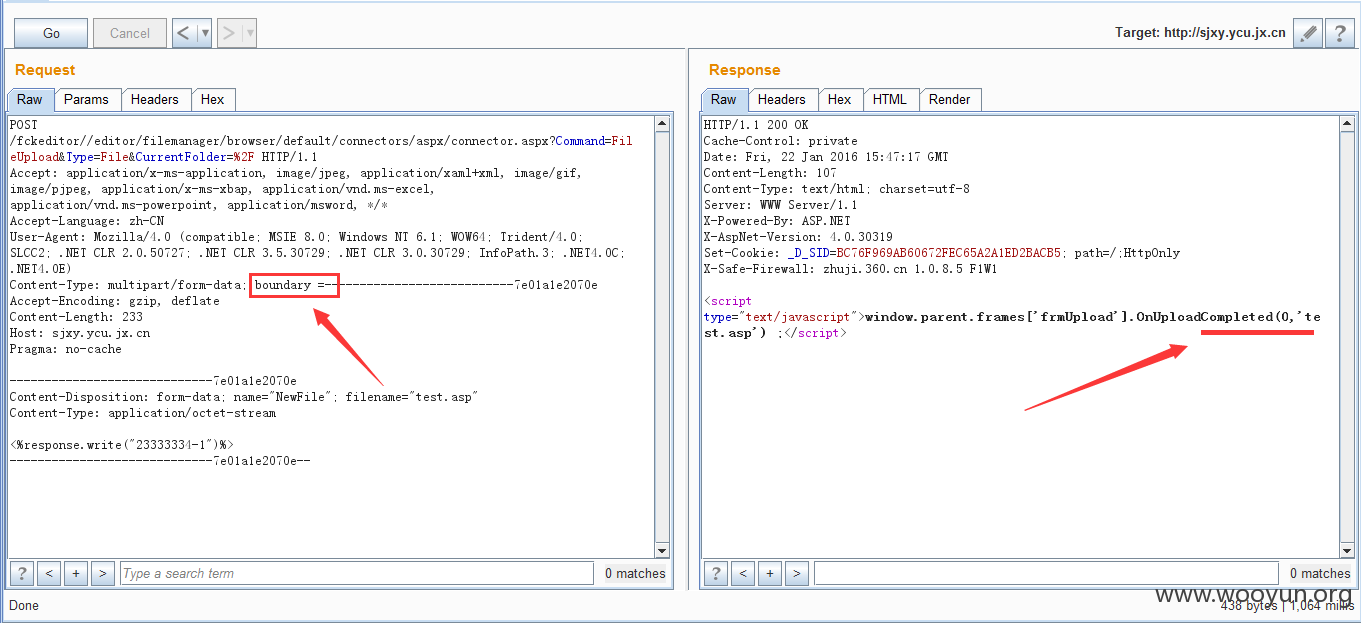Click the response pane scroll-up arrow
The width and height of the screenshot is (1361, 623).
coord(1347,124)
